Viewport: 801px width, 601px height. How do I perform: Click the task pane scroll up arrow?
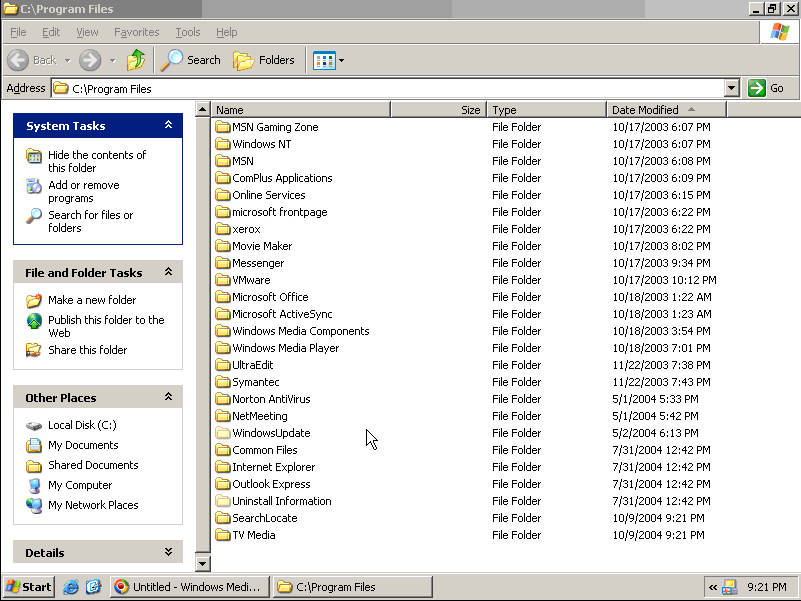click(x=203, y=109)
